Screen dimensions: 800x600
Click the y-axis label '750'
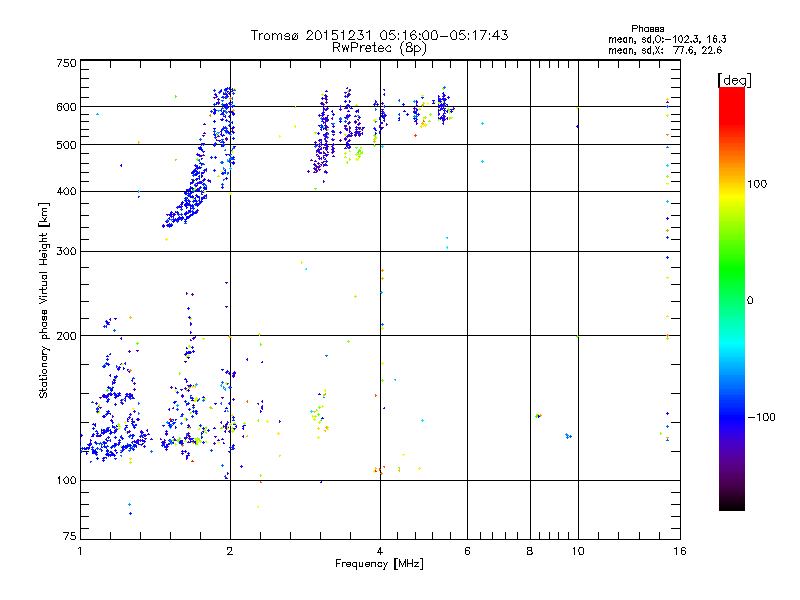click(66, 63)
